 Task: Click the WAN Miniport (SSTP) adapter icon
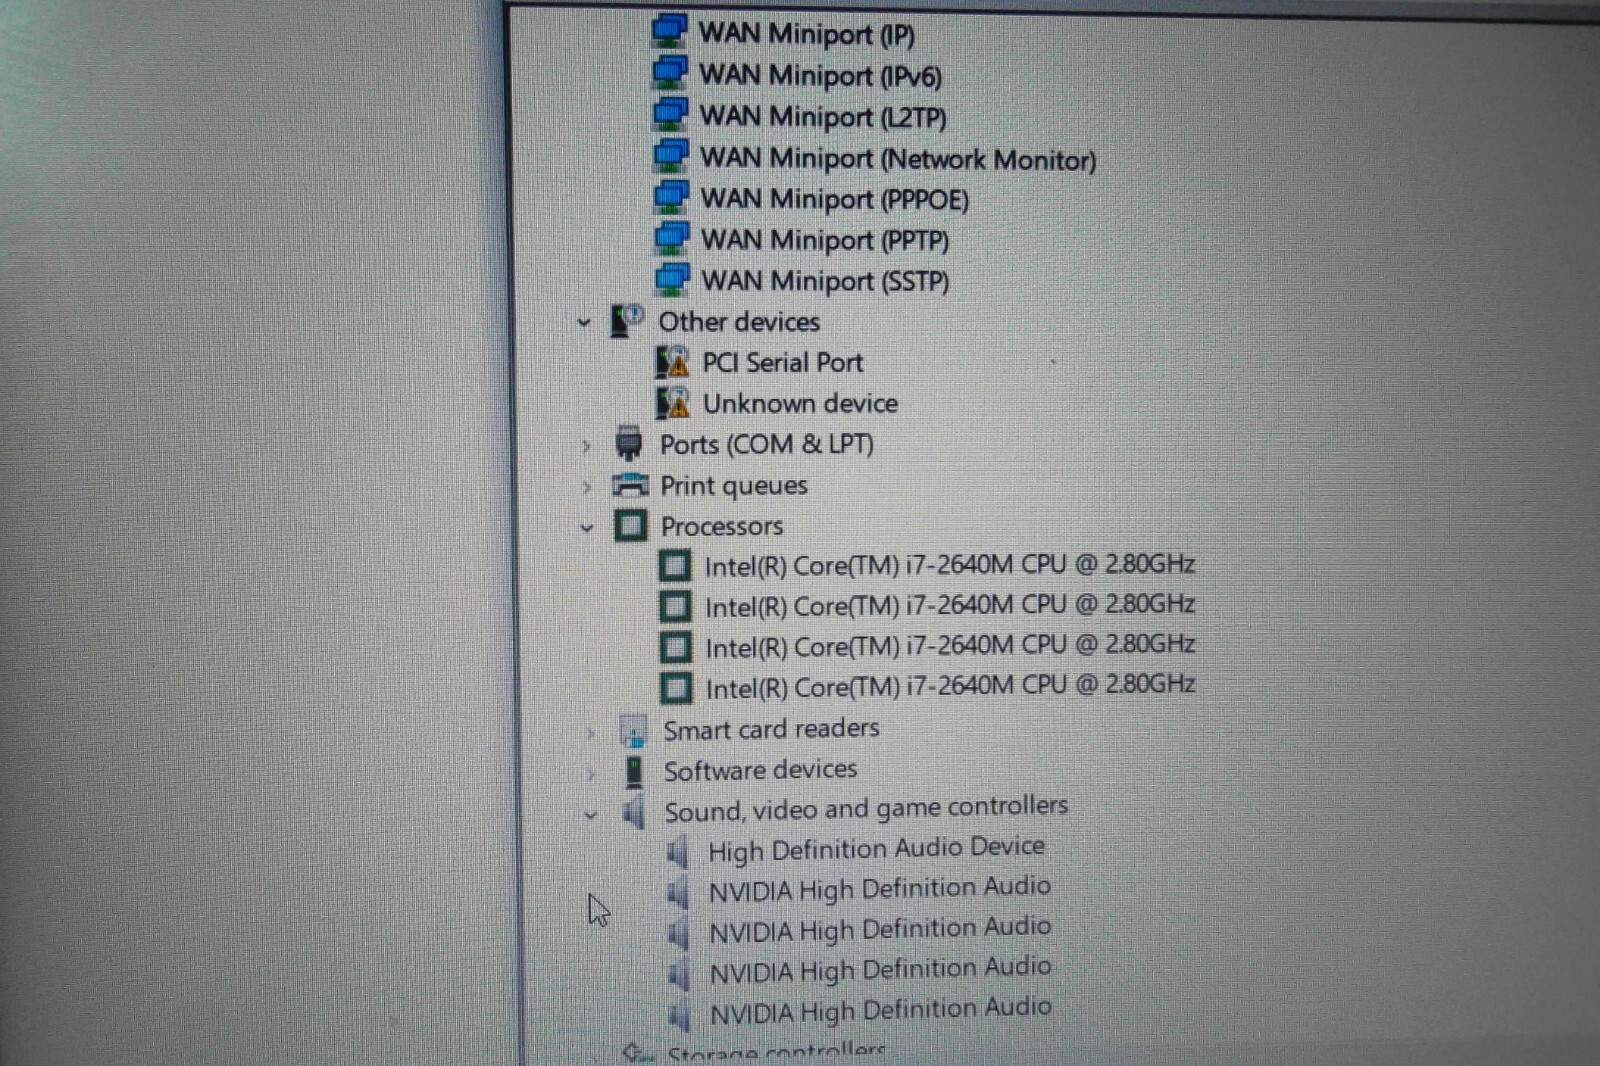(672, 279)
